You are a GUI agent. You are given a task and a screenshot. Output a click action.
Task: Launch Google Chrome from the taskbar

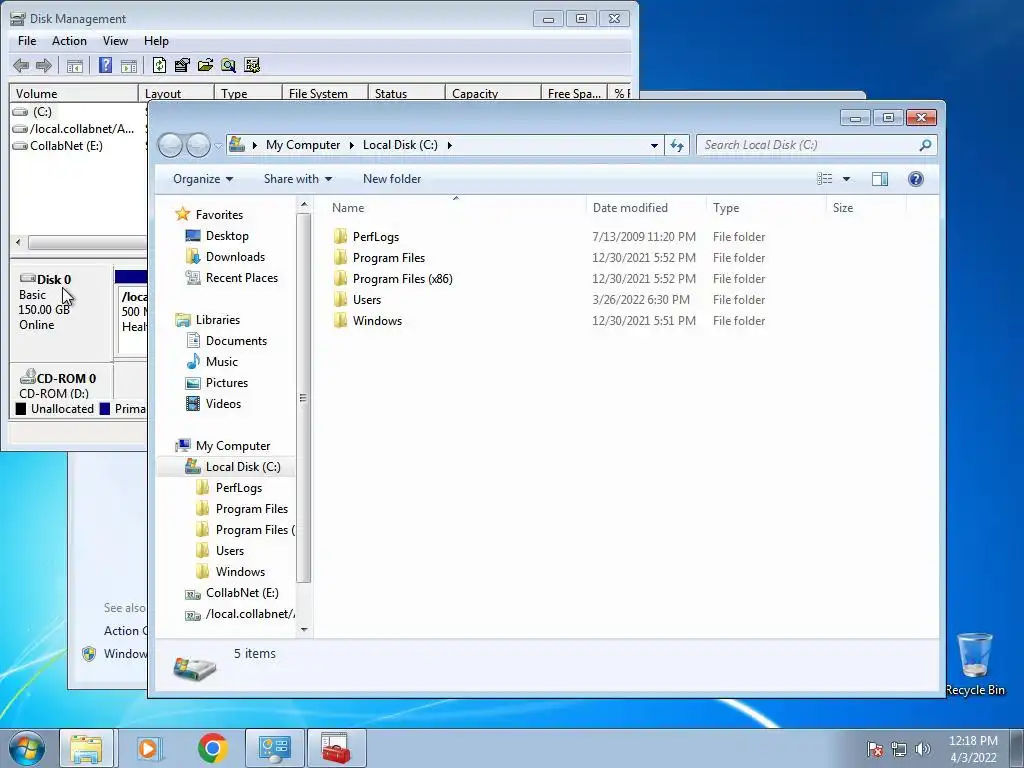[212, 748]
